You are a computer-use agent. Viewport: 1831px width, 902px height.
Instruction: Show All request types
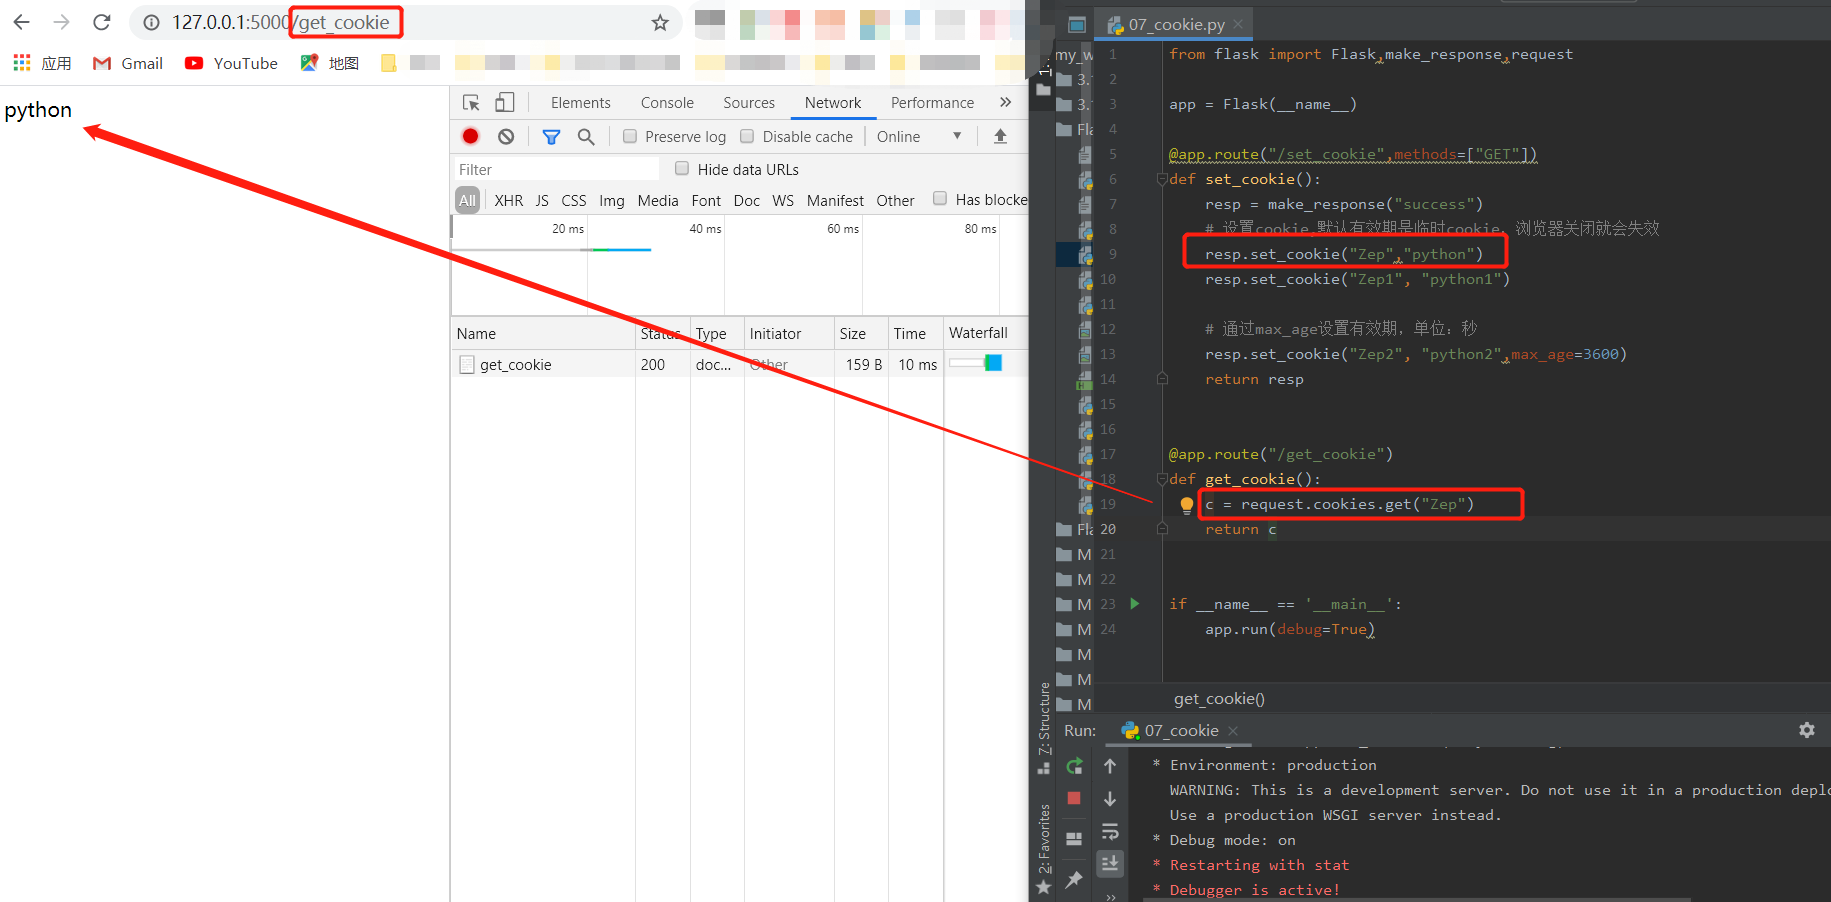point(467,200)
